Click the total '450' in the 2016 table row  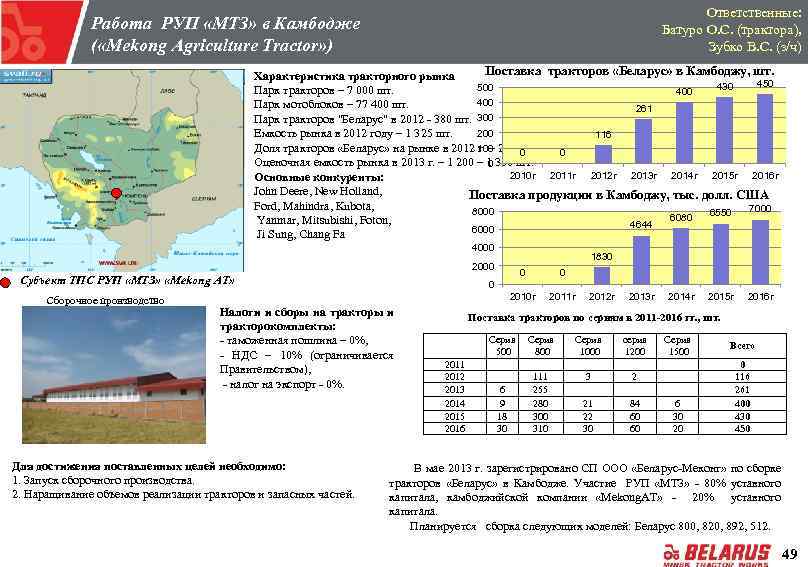tap(742, 429)
